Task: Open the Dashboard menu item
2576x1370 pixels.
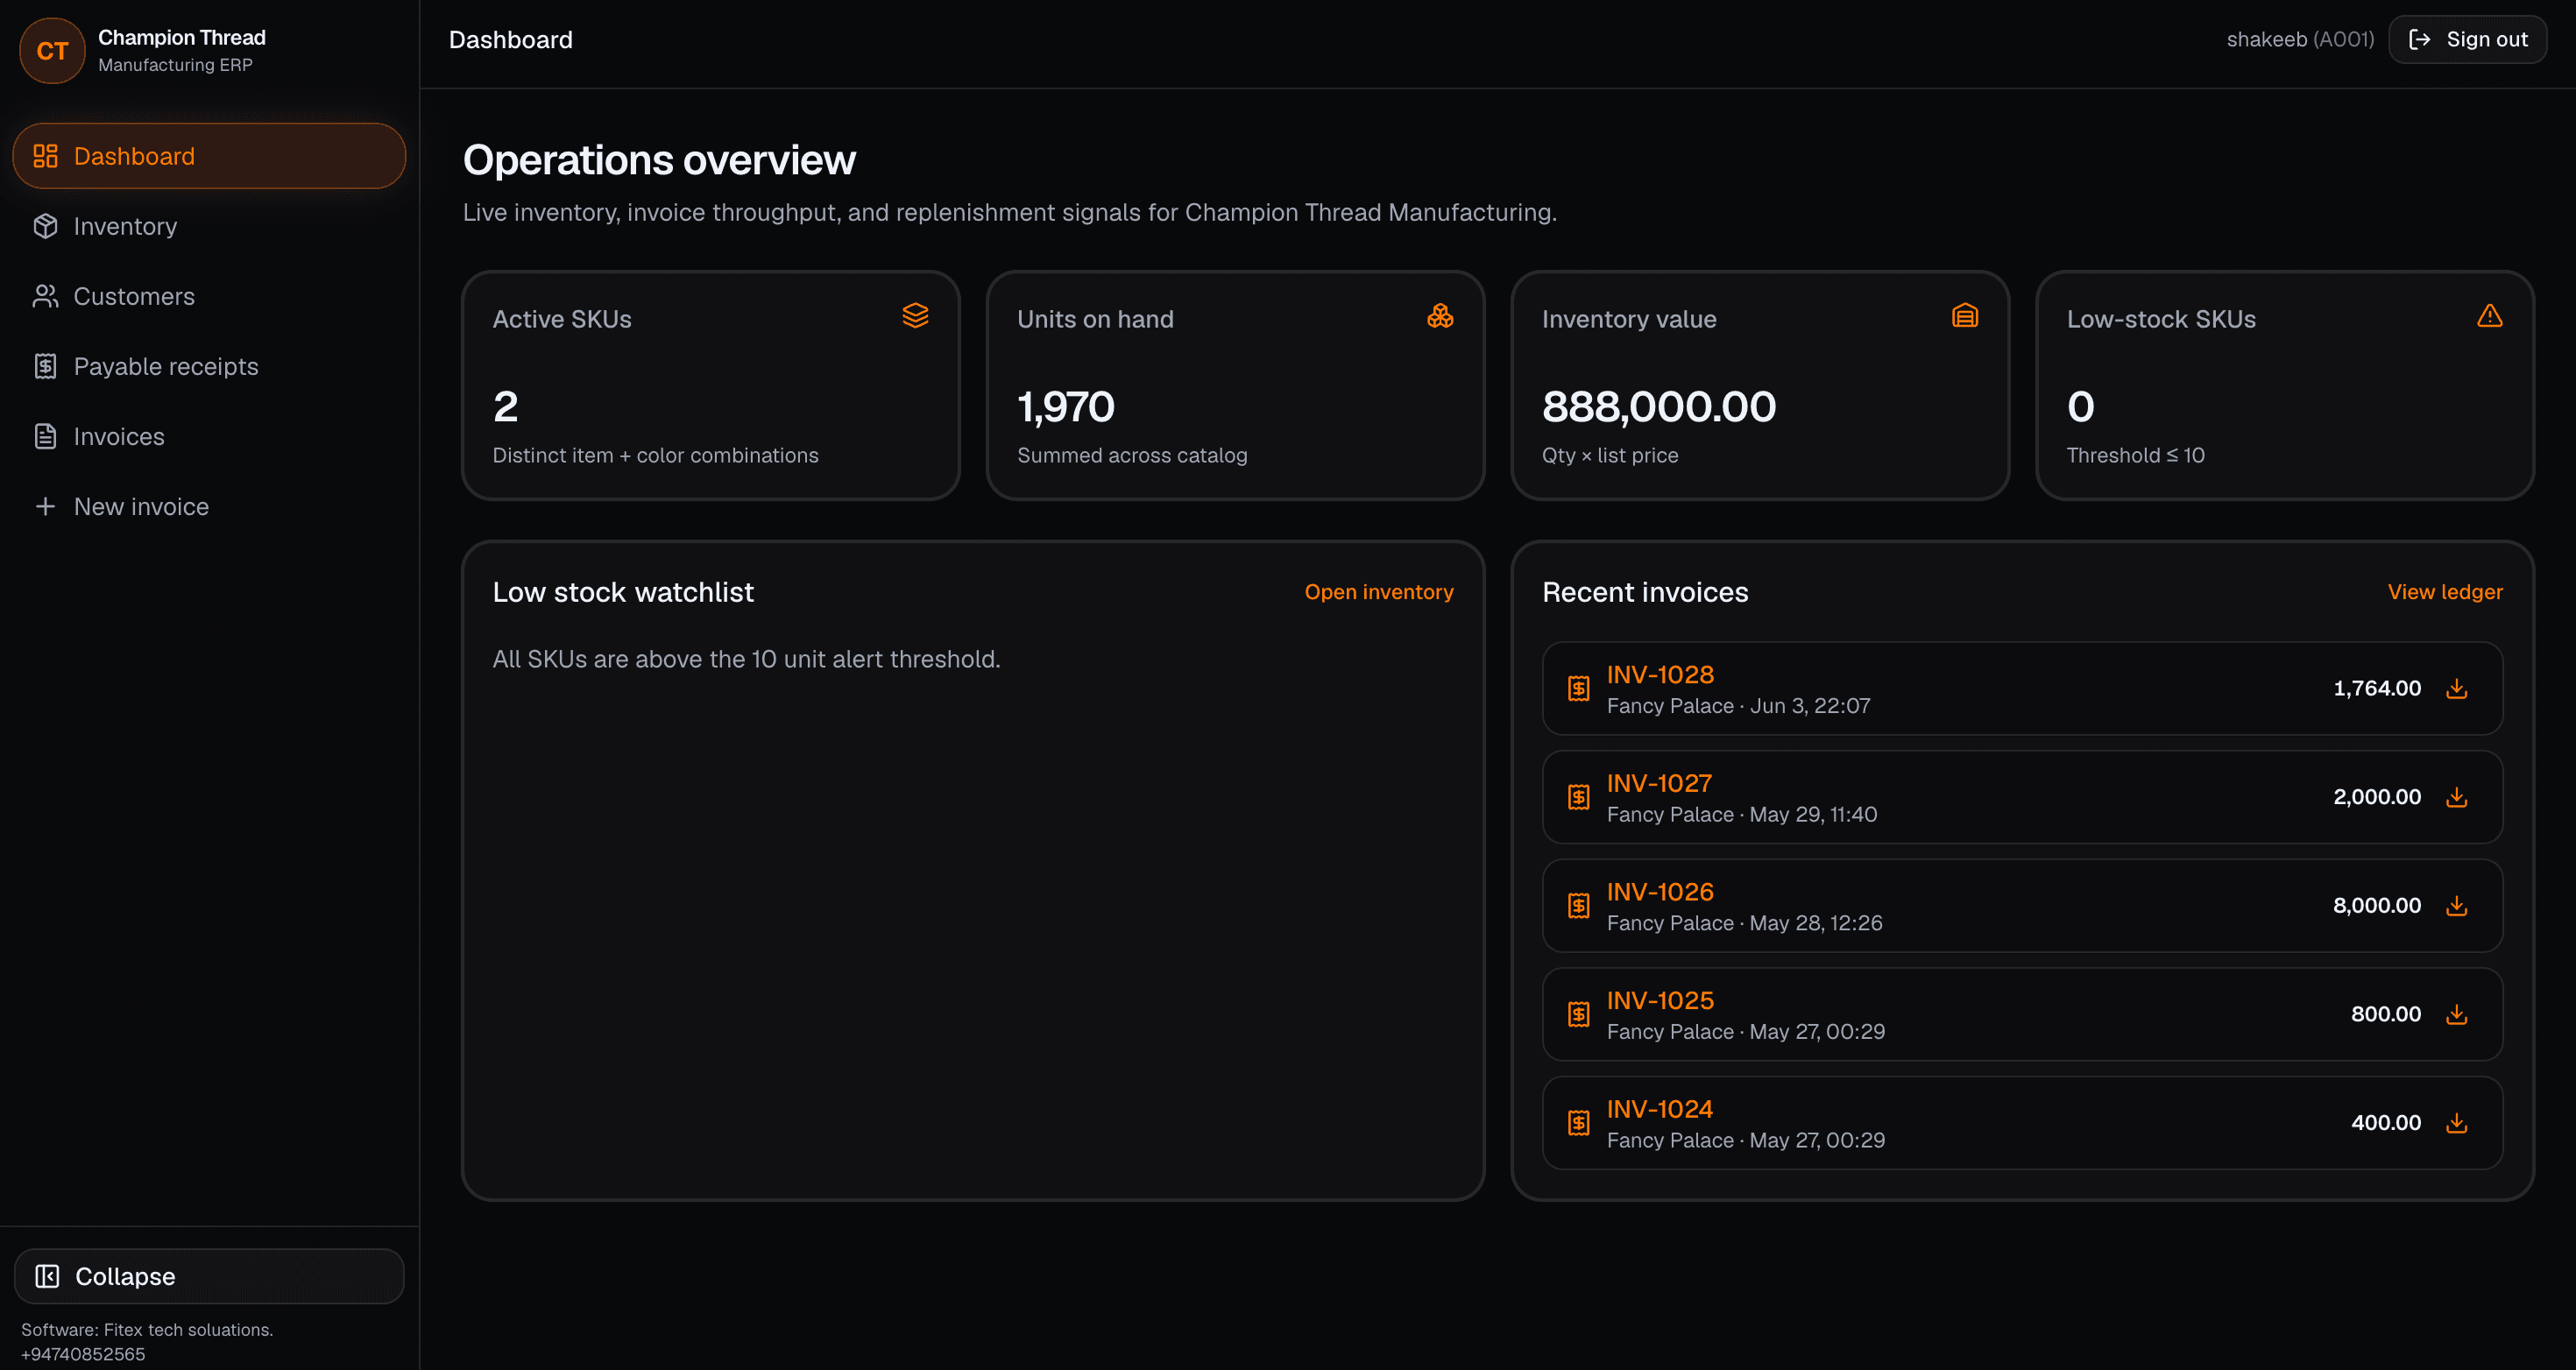Action: click(x=209, y=156)
